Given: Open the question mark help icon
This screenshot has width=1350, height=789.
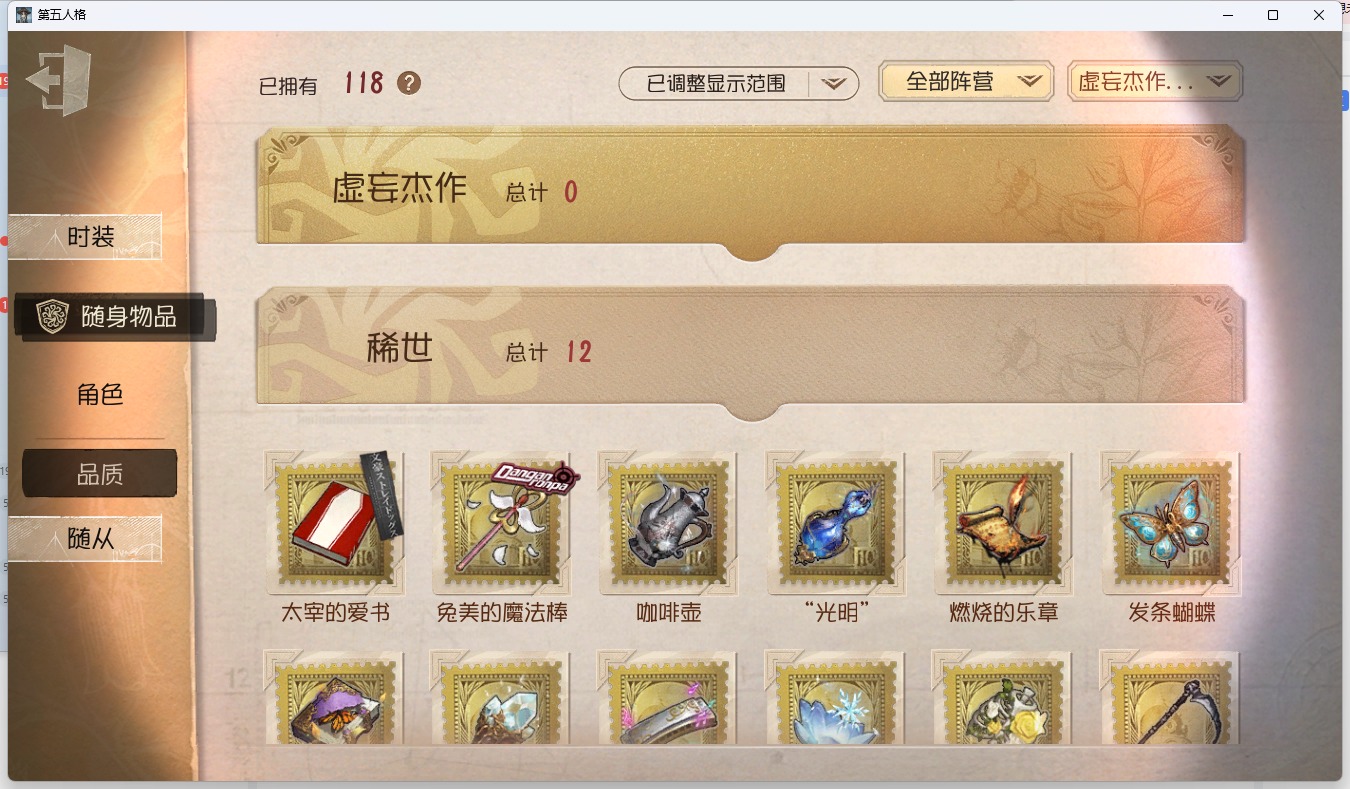Looking at the screenshot, I should 408,83.
